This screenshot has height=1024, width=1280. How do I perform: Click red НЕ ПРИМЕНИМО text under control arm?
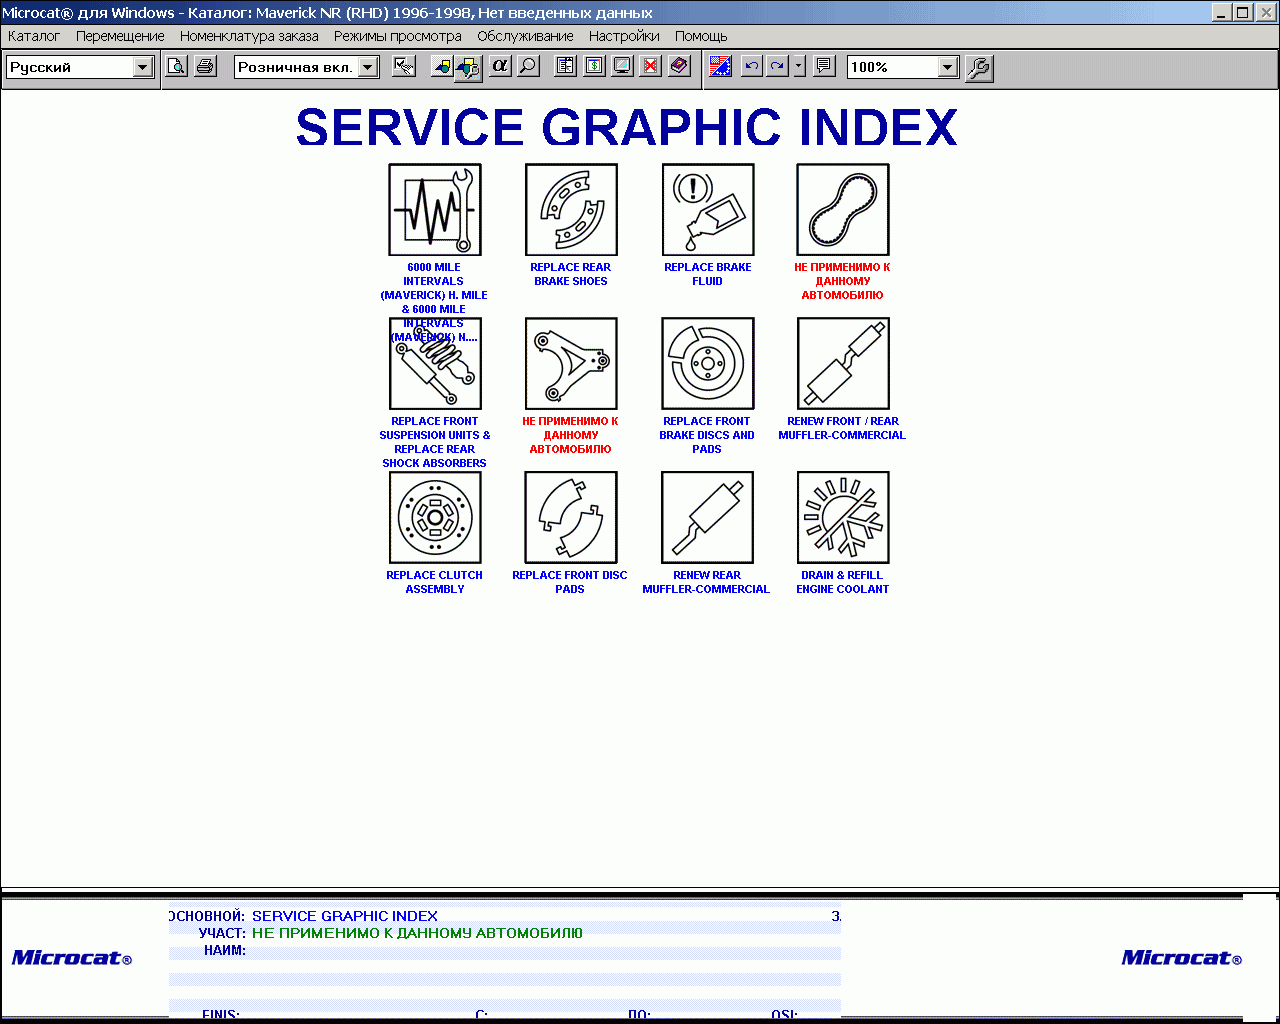tap(570, 435)
